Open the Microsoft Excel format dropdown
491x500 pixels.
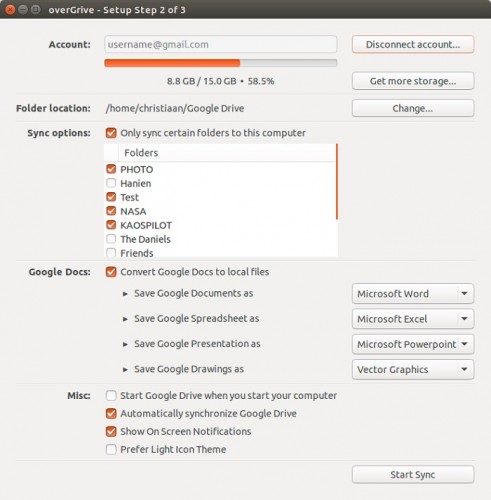click(x=413, y=319)
